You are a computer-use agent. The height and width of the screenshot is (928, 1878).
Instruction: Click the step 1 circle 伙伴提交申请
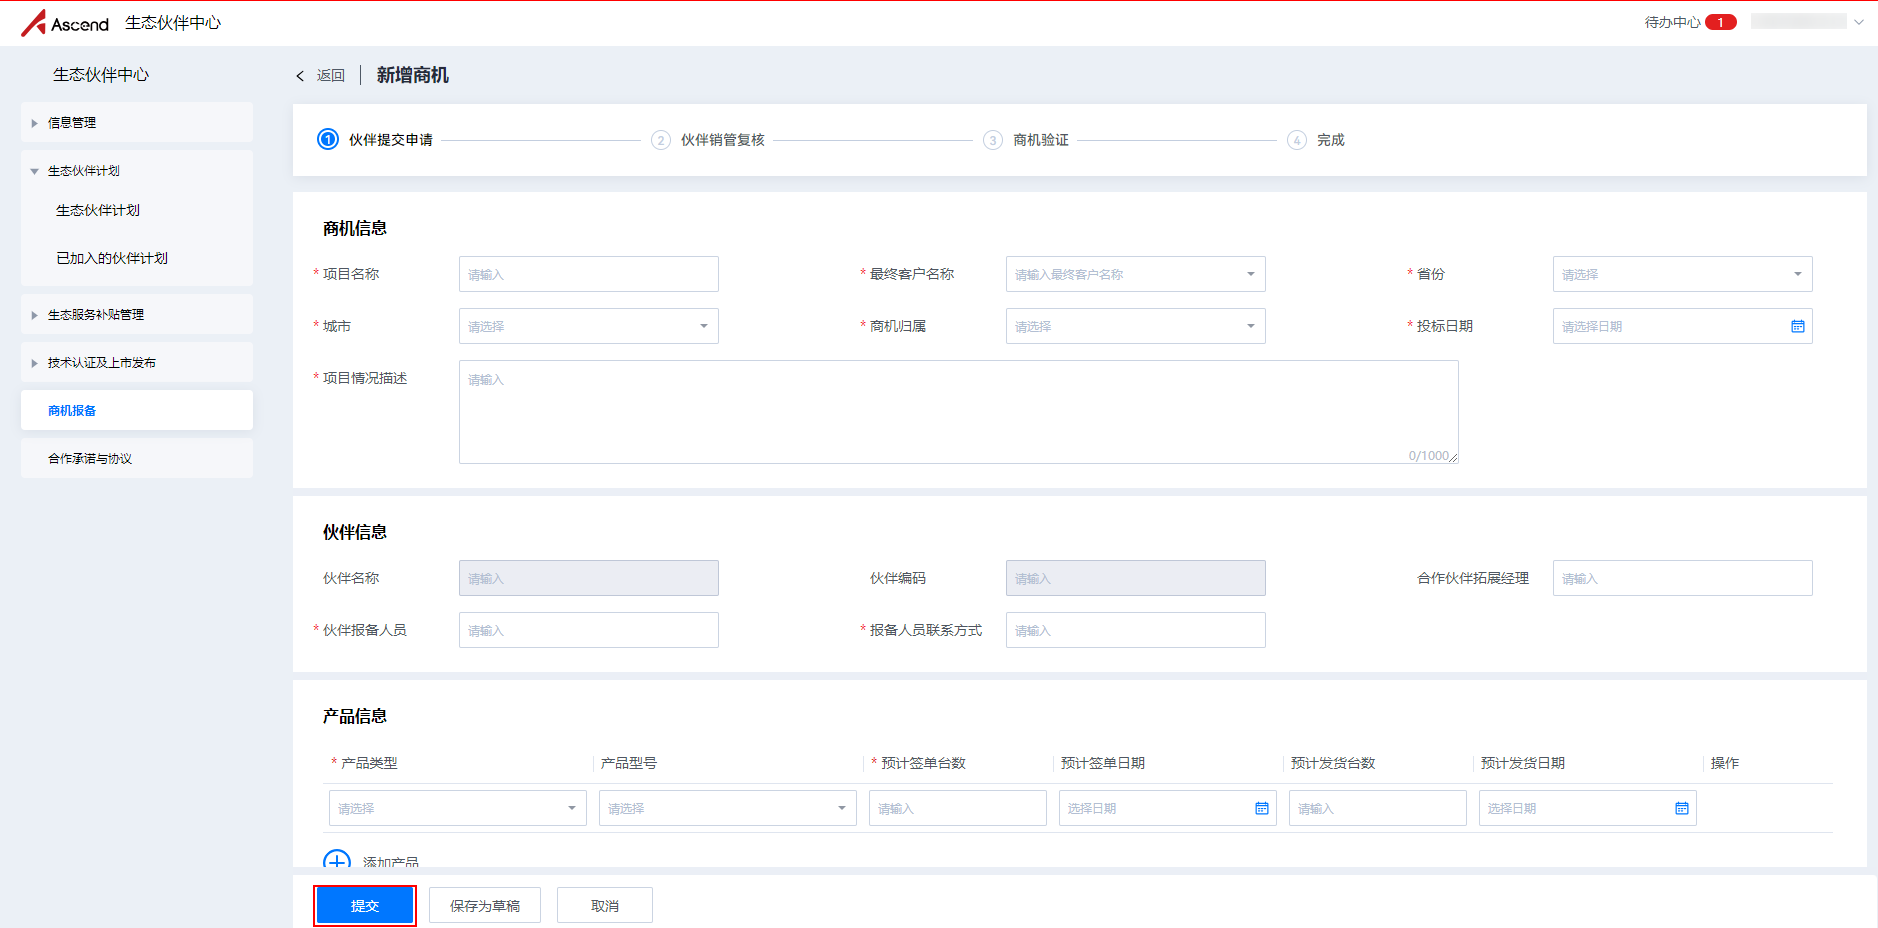point(328,140)
